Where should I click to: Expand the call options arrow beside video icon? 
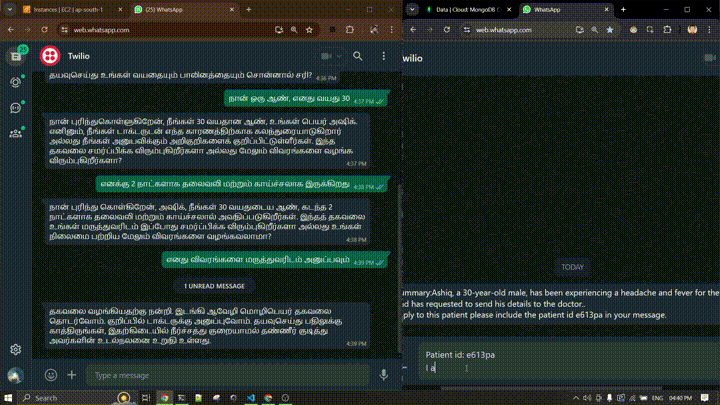click(339, 56)
